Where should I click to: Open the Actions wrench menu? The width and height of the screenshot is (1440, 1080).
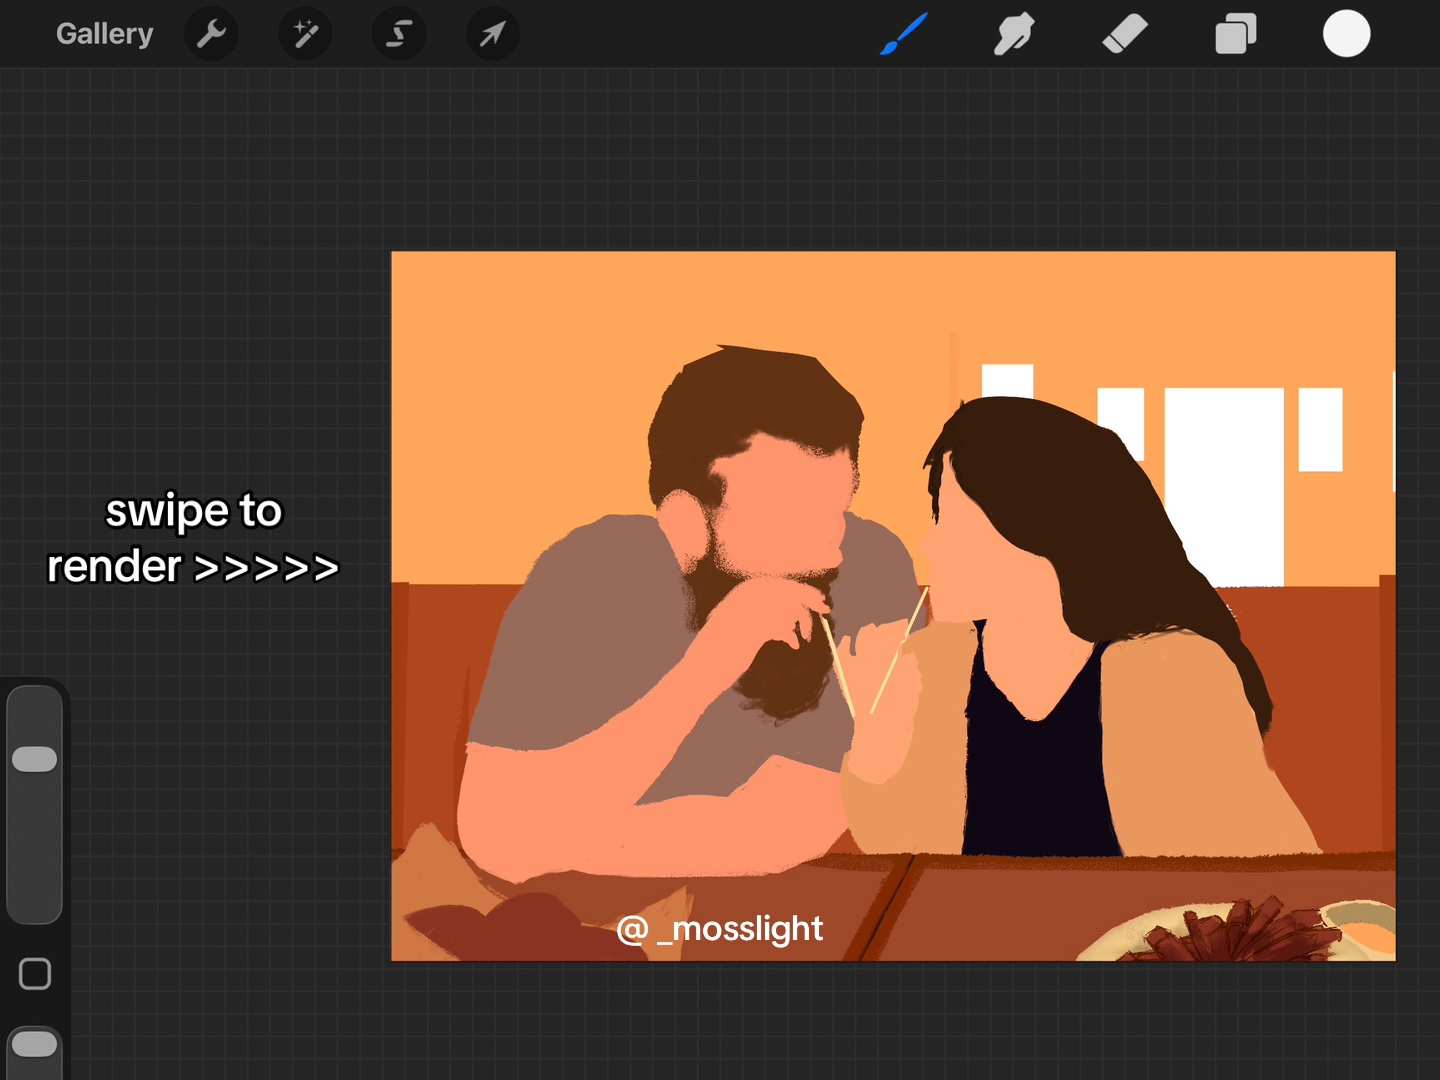point(211,34)
